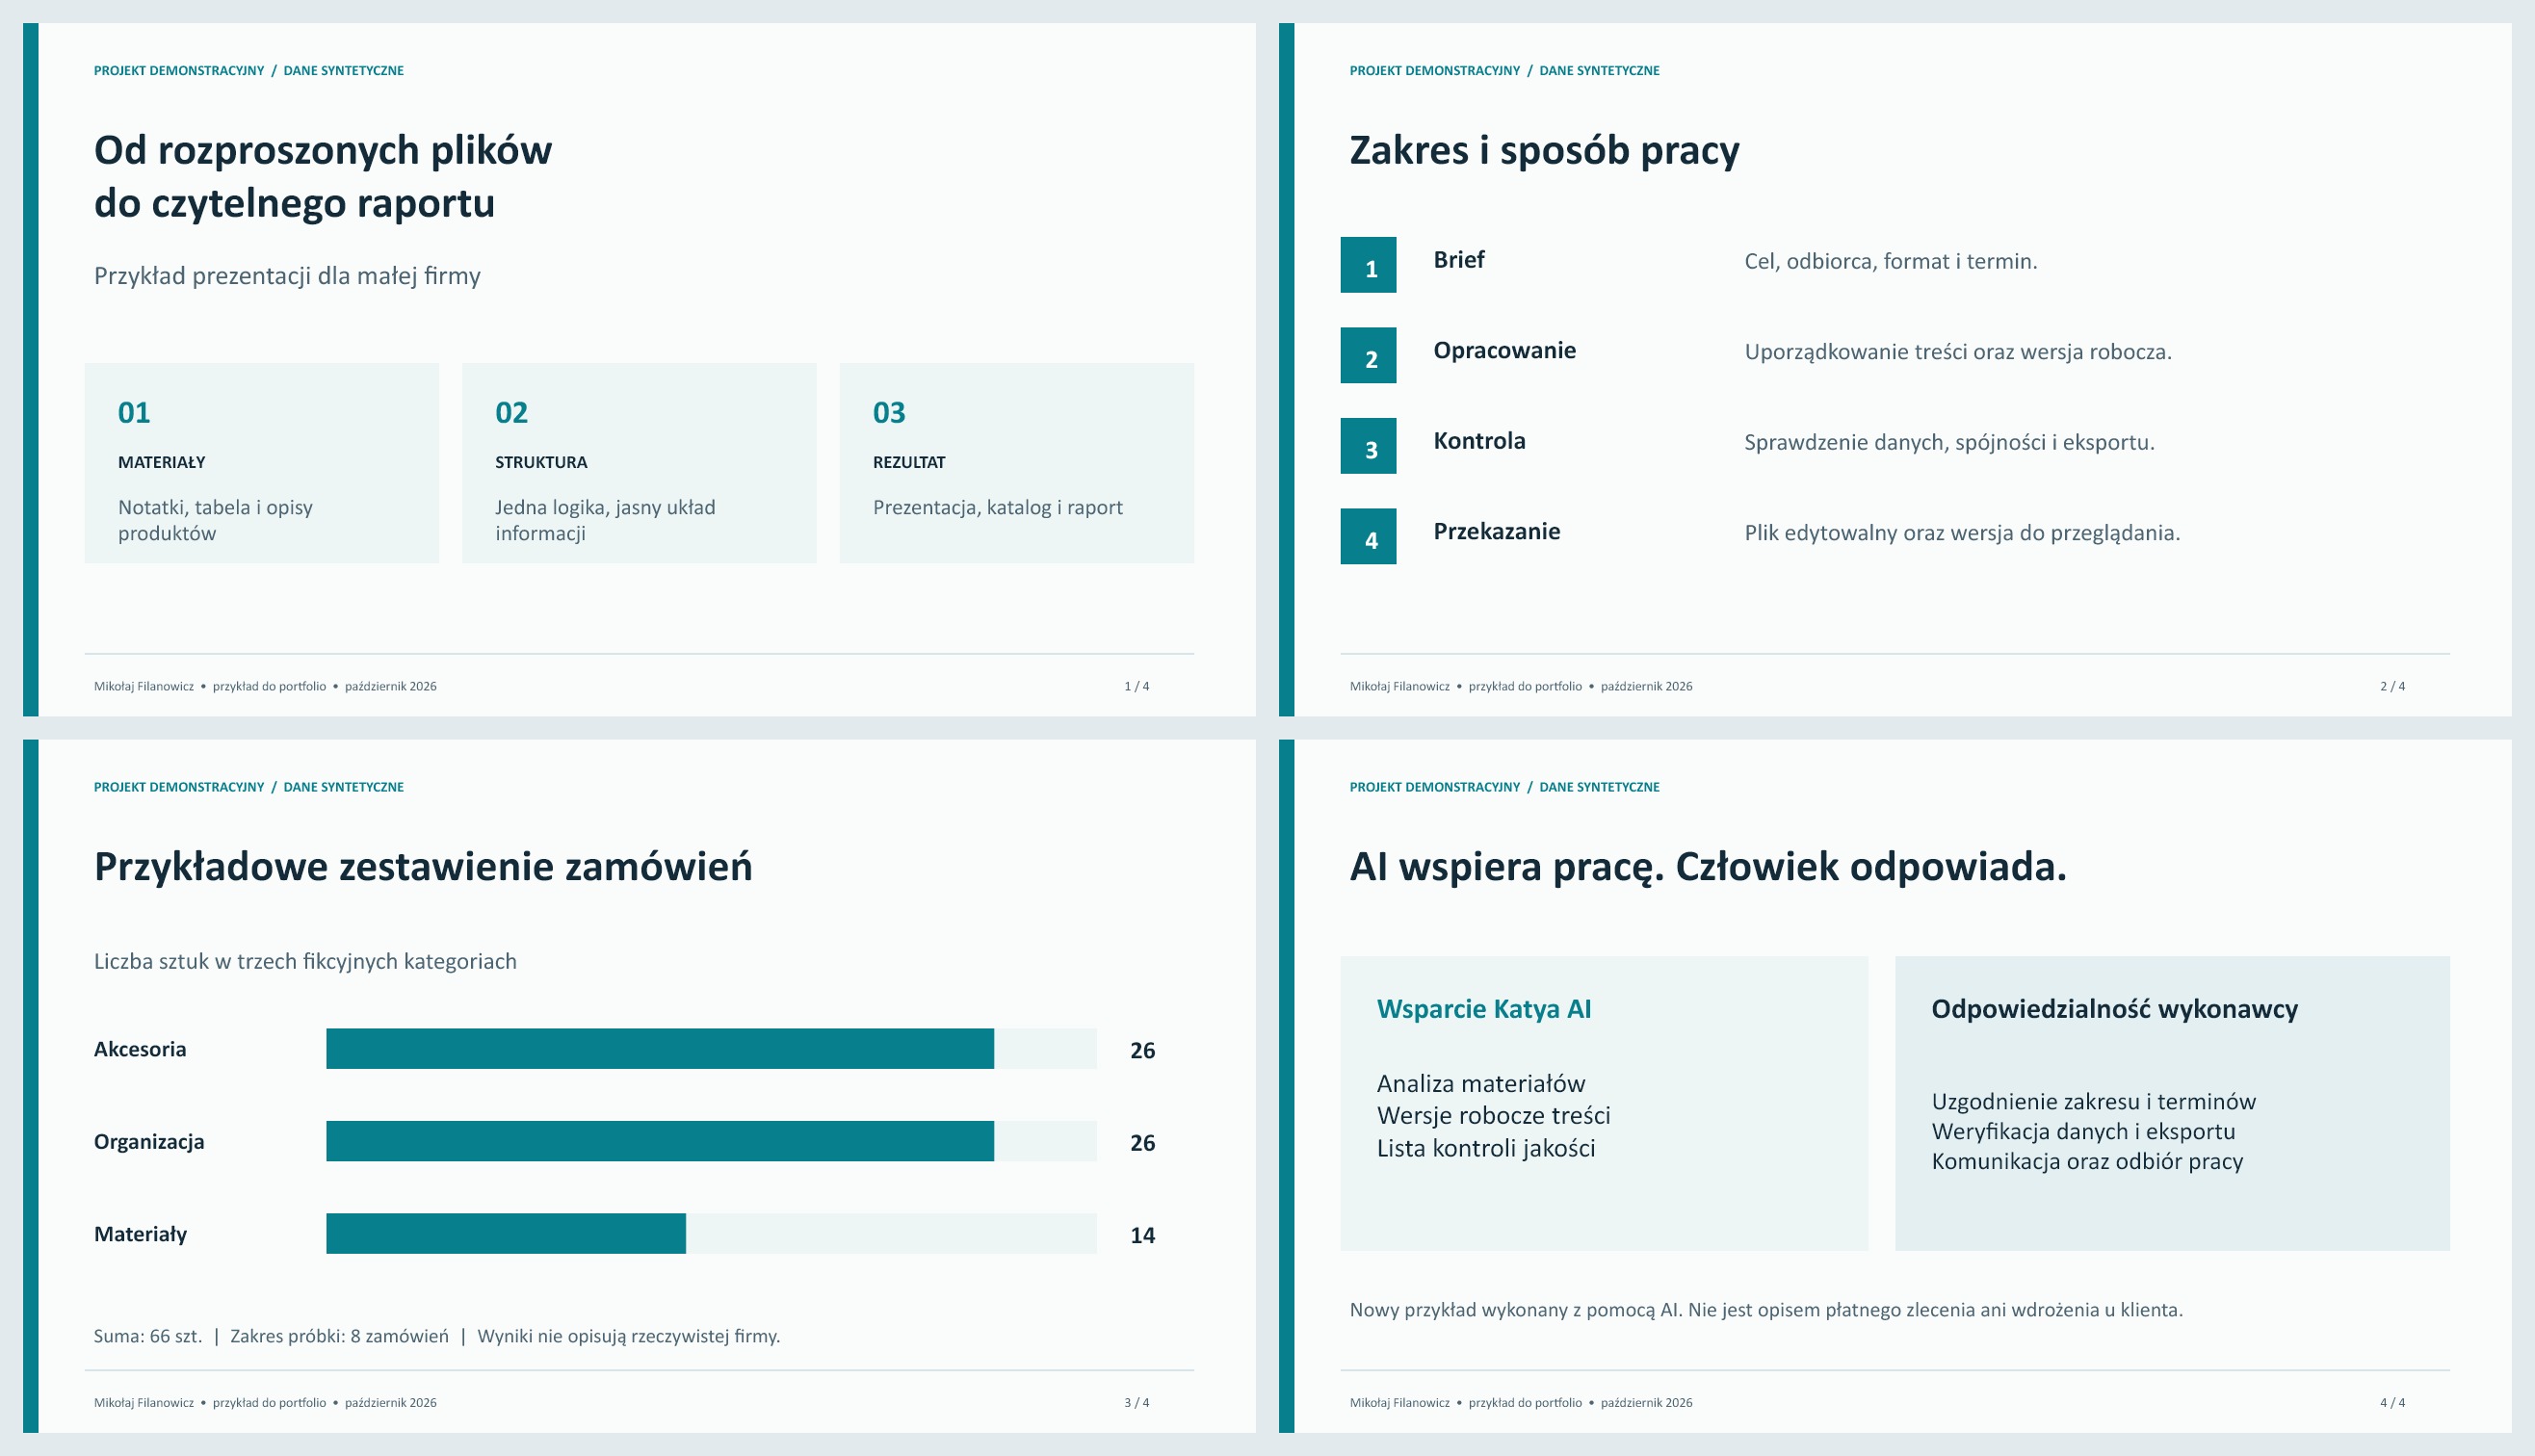Select the step label "Przekazanie"
The image size is (2535, 1456).
(1496, 532)
